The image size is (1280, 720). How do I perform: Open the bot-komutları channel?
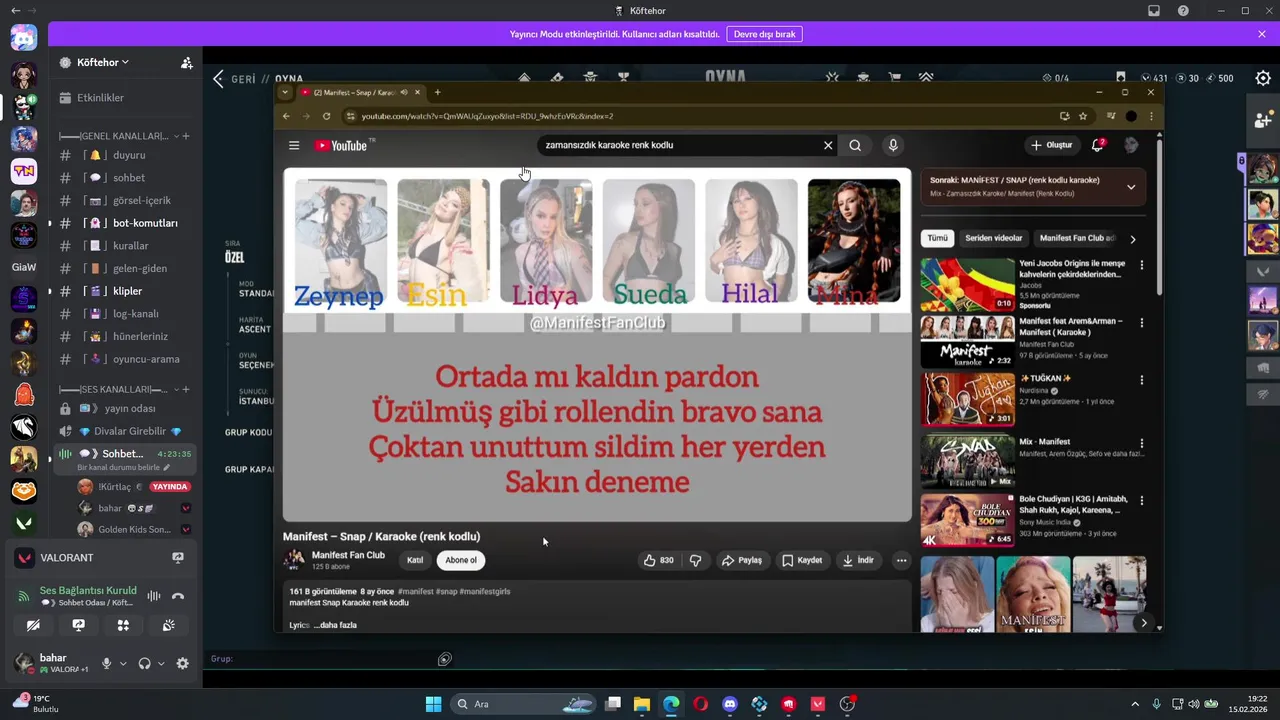click(124, 223)
